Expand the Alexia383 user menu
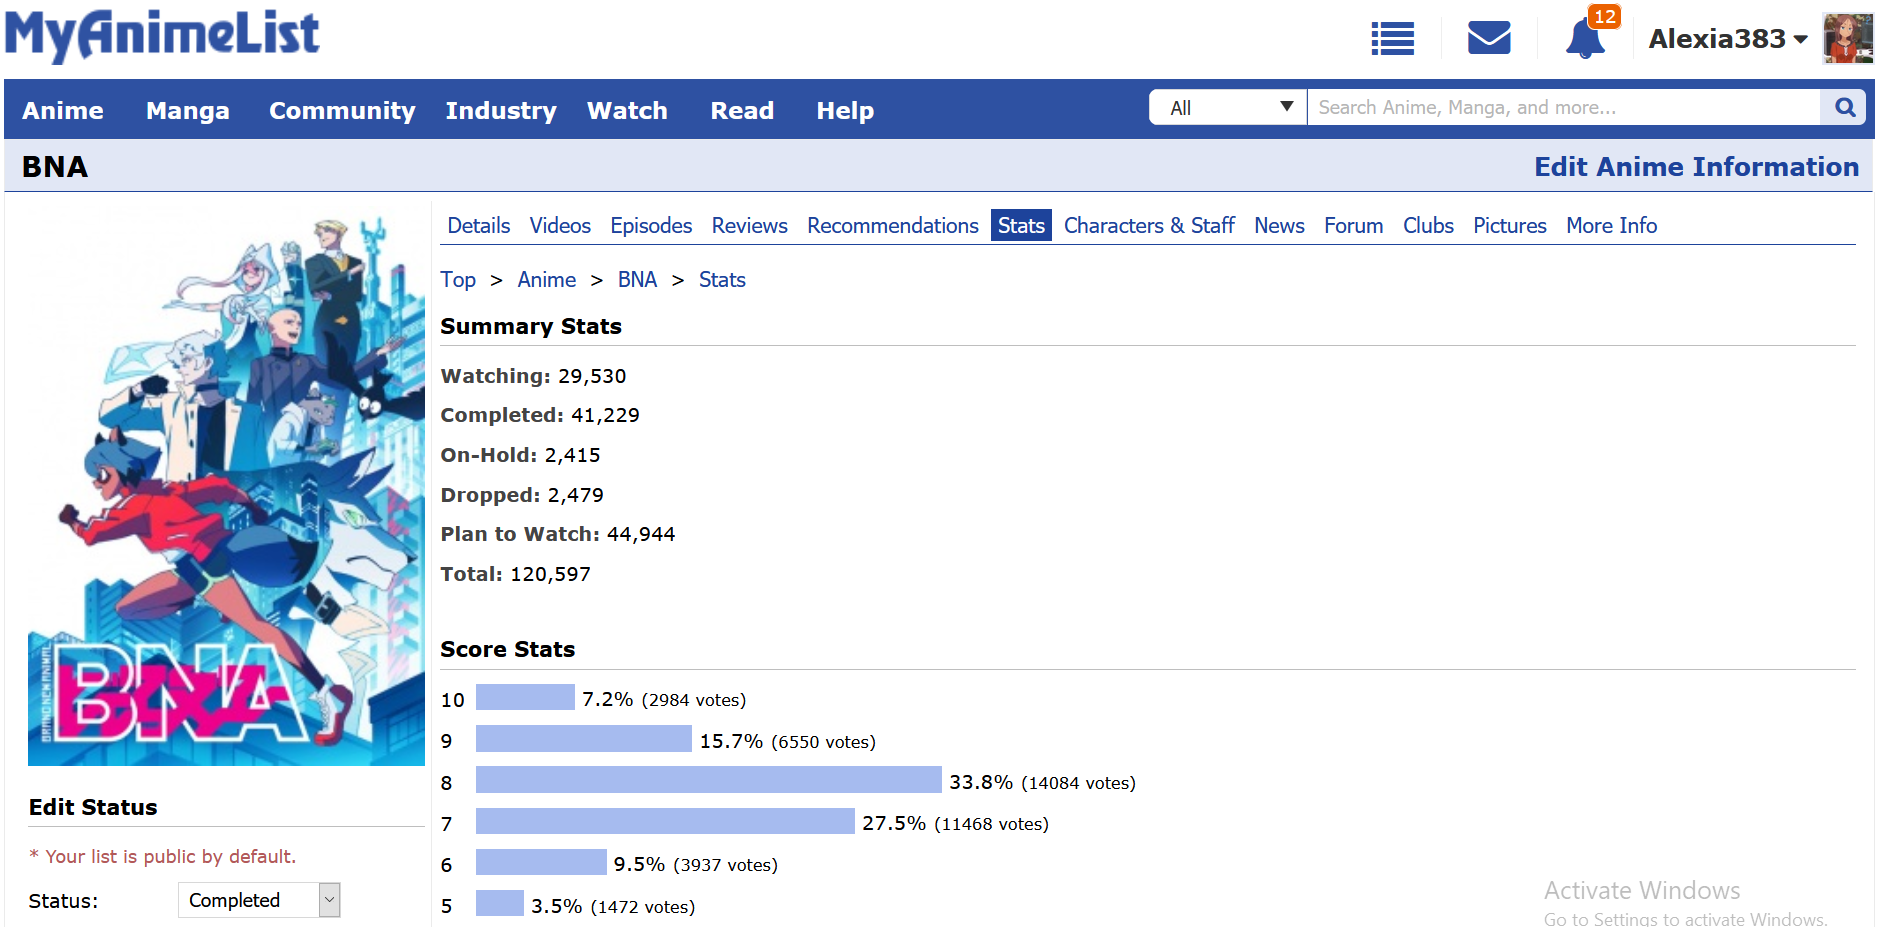The image size is (1880, 927). 1727,39
